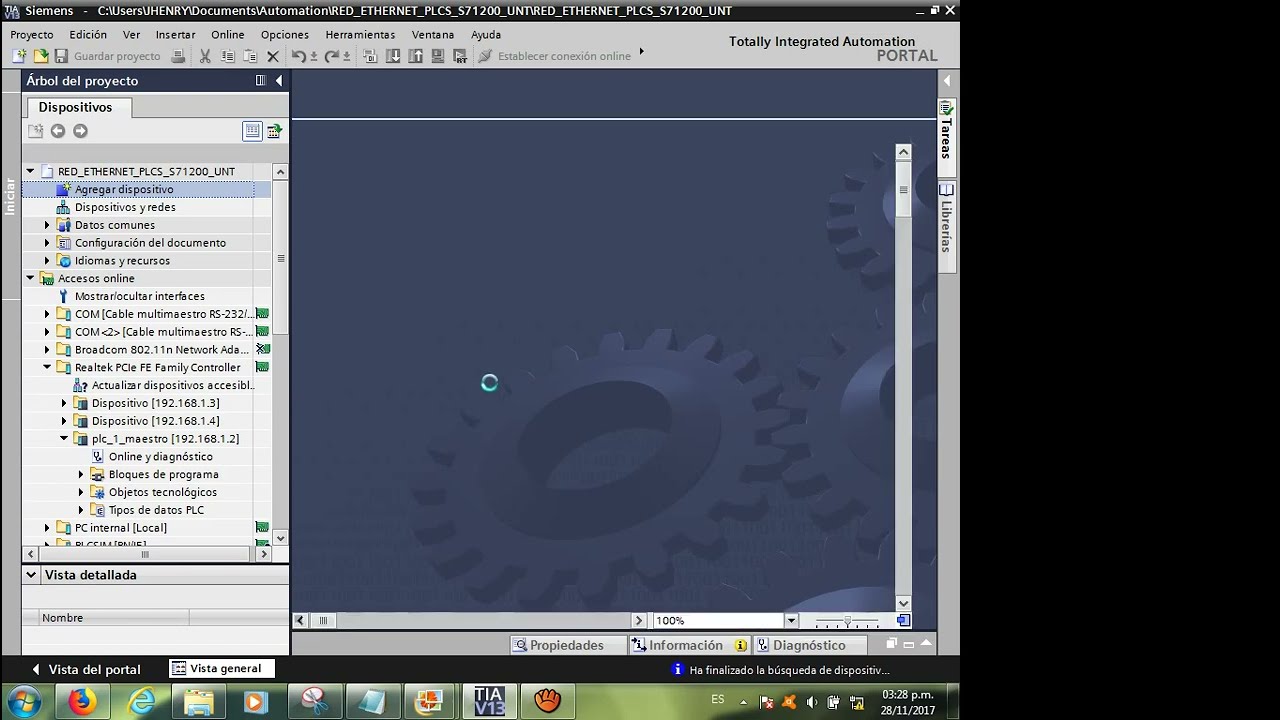Click the Undo arrow icon
1280x720 pixels.
point(299,56)
